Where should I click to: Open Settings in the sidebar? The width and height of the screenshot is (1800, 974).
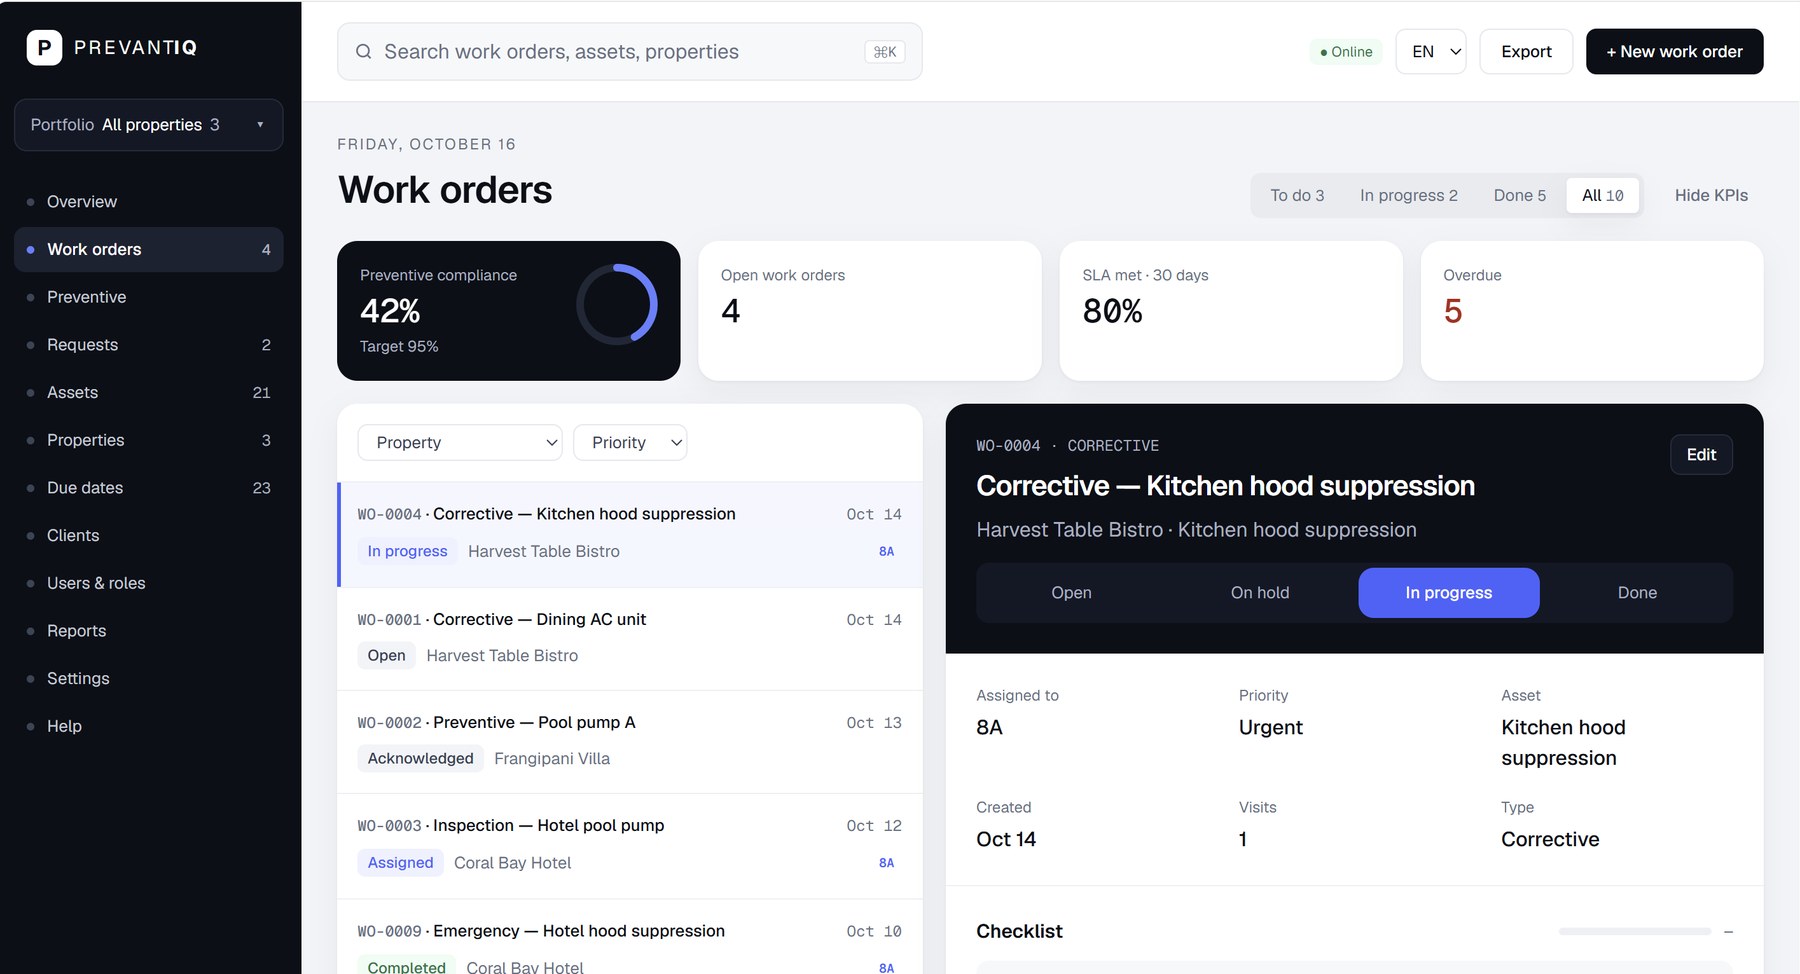click(148, 679)
